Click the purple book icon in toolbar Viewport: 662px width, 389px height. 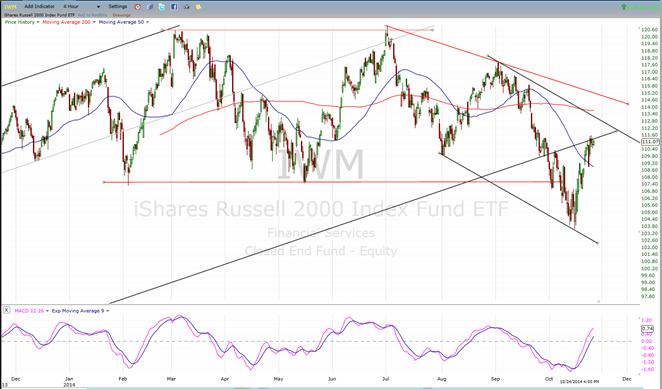150,7
